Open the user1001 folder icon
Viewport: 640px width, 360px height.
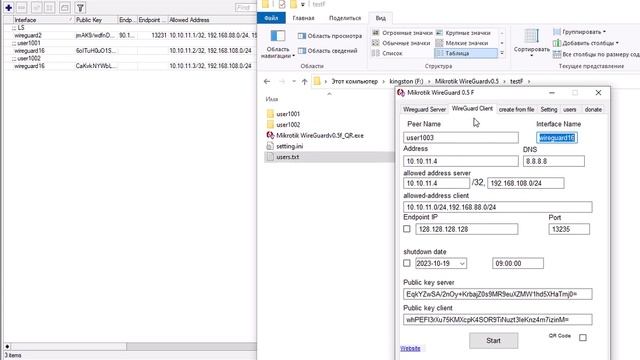(270, 114)
